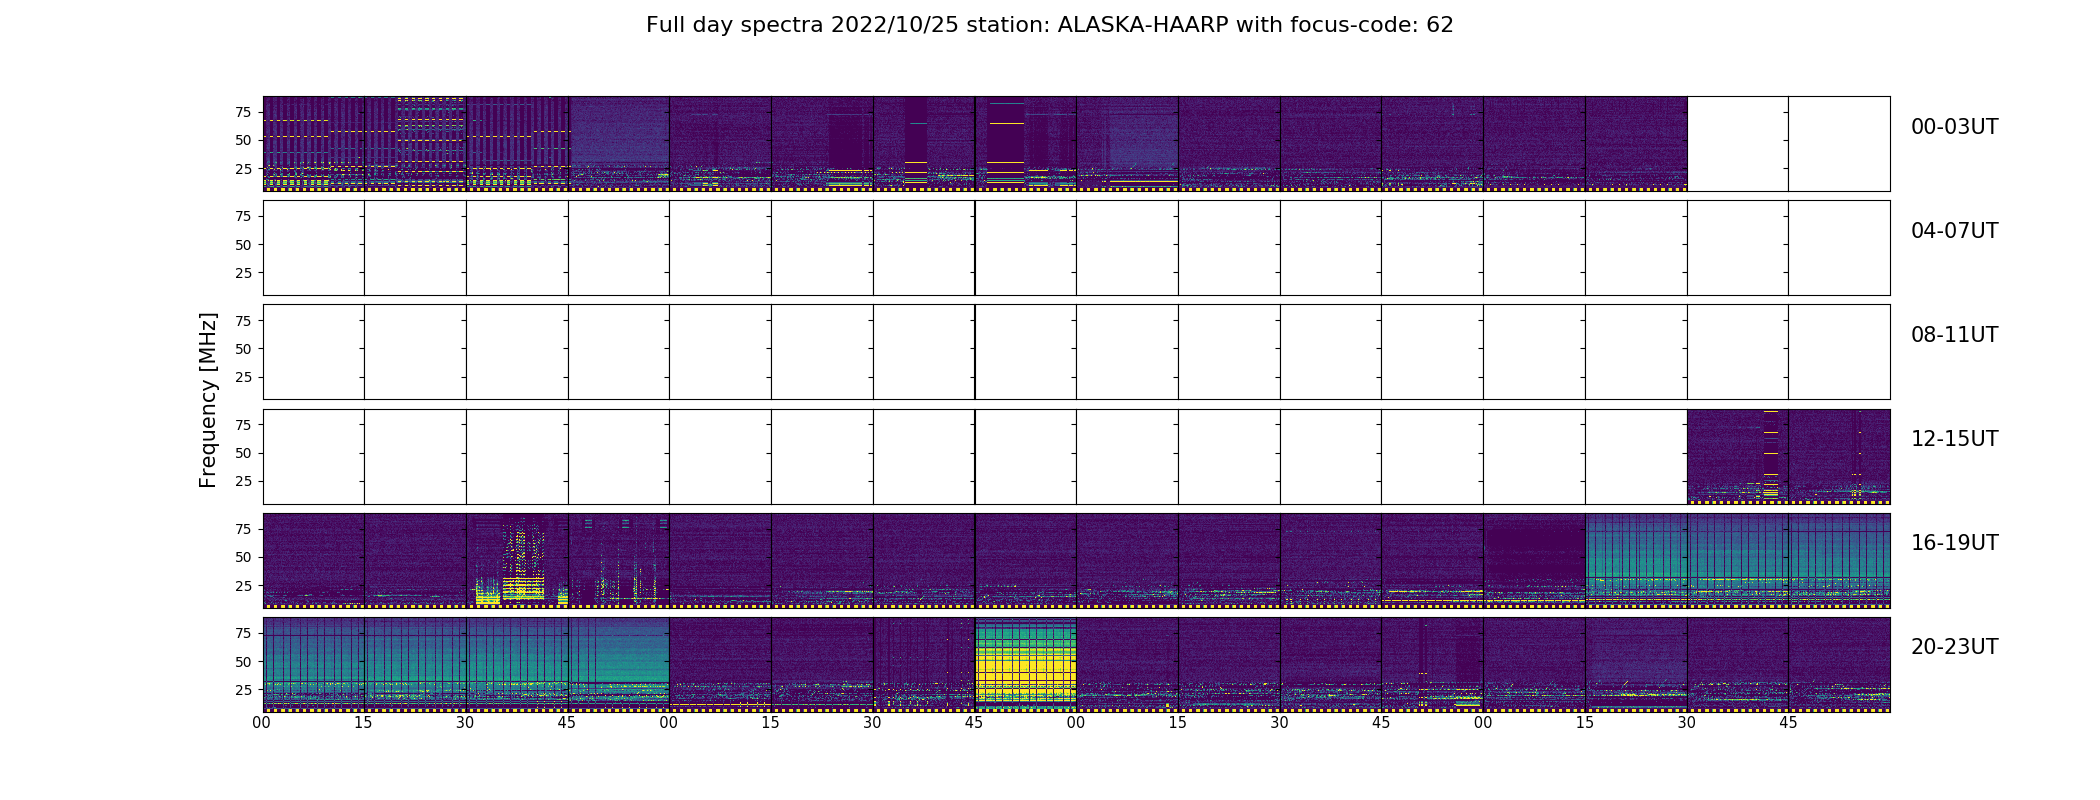This screenshot has height=800, width=2100.
Task: Select the 50 tick of the 04-07UT row
Action: 243,245
